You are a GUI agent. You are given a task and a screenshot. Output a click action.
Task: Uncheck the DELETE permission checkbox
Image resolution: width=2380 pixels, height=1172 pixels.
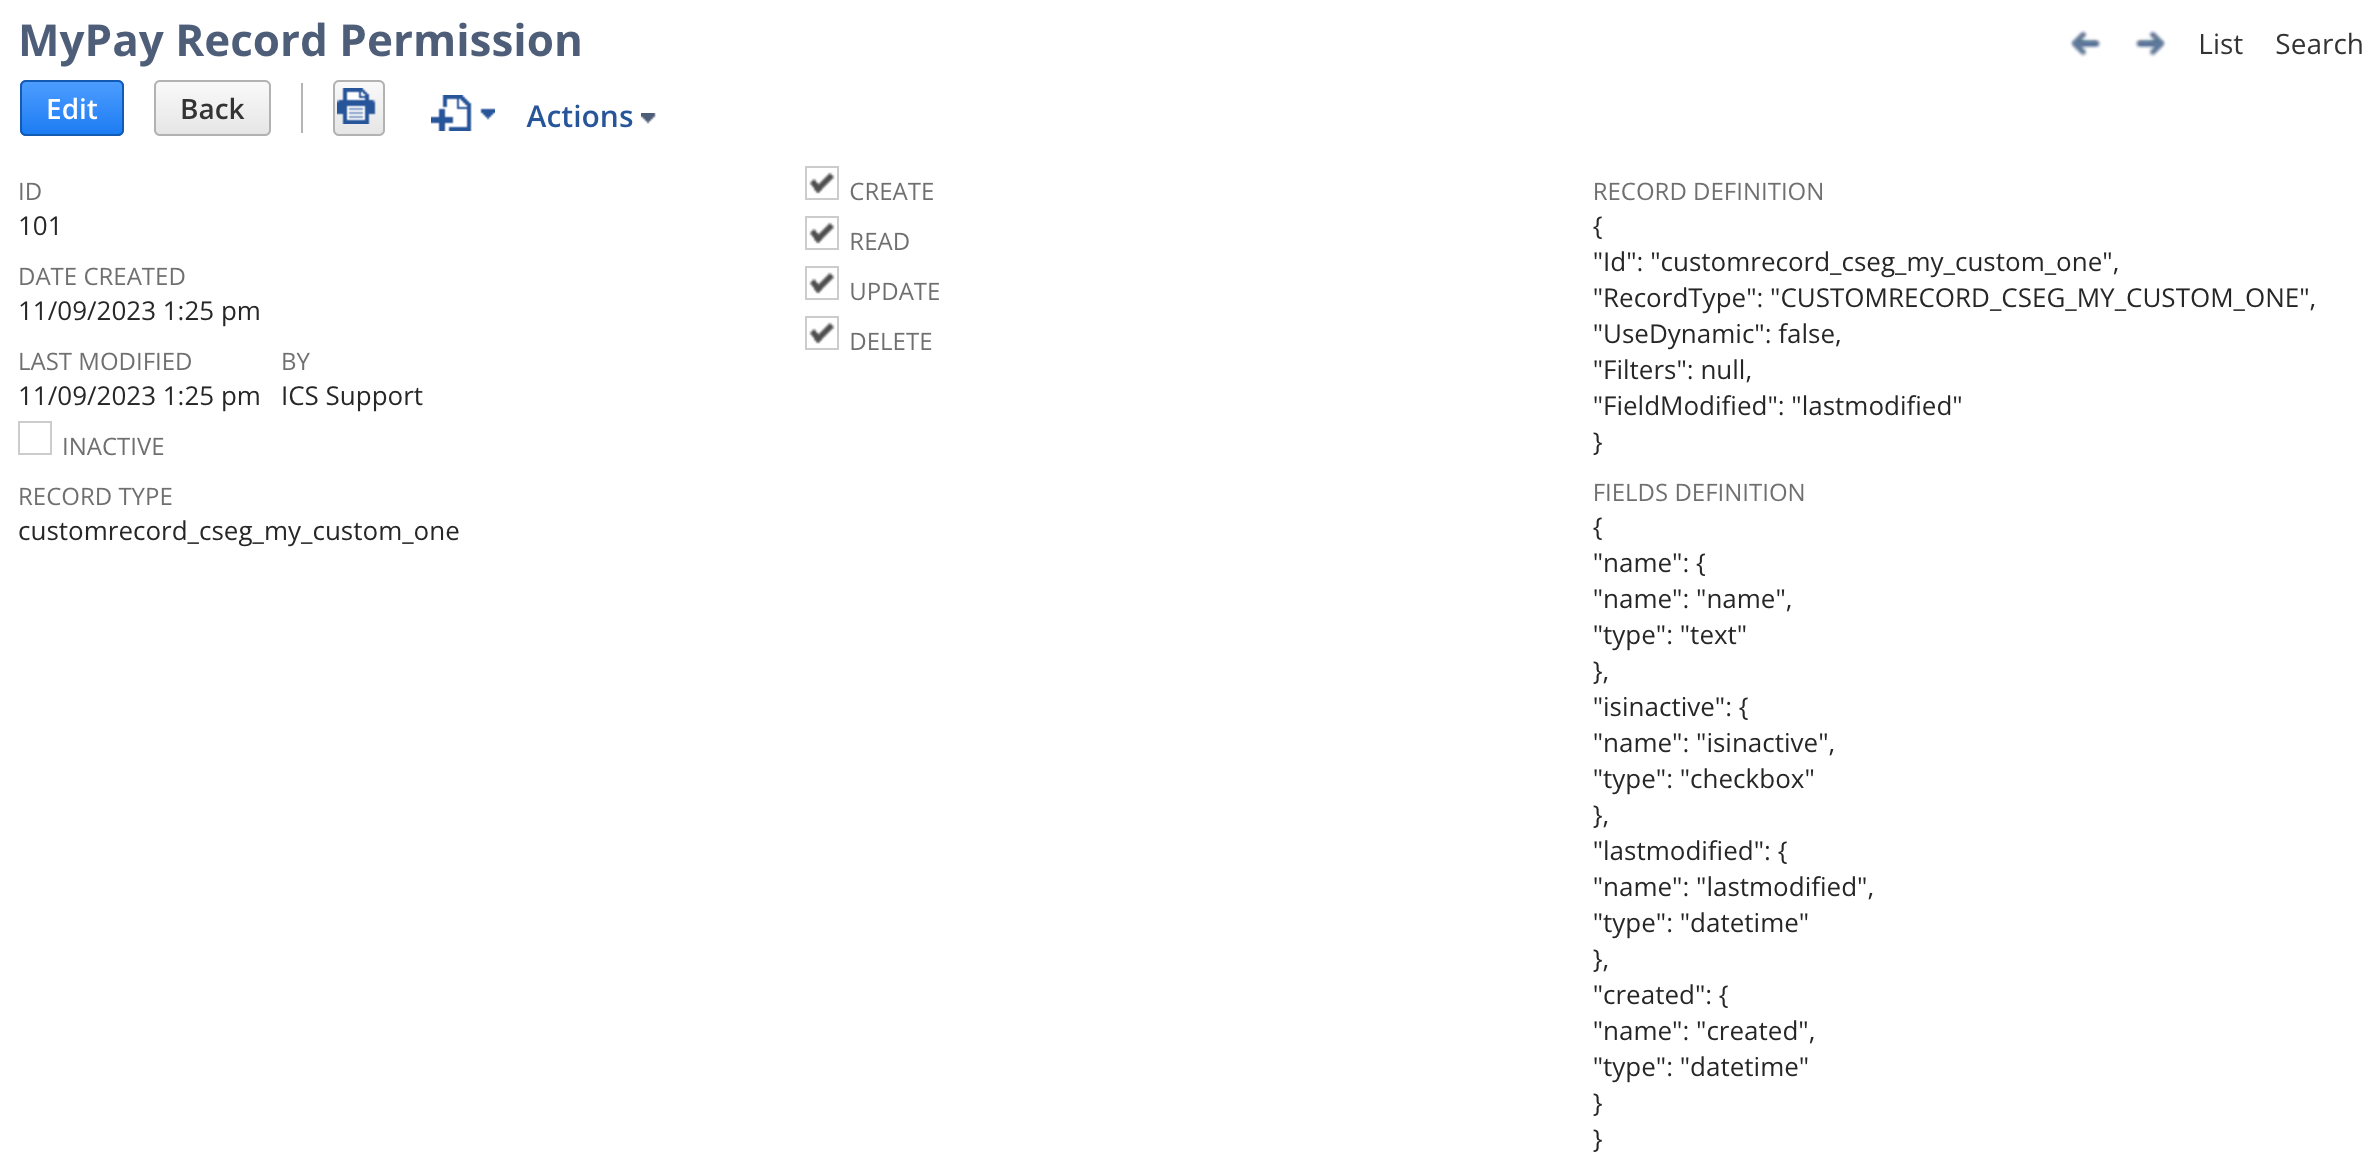(x=820, y=333)
